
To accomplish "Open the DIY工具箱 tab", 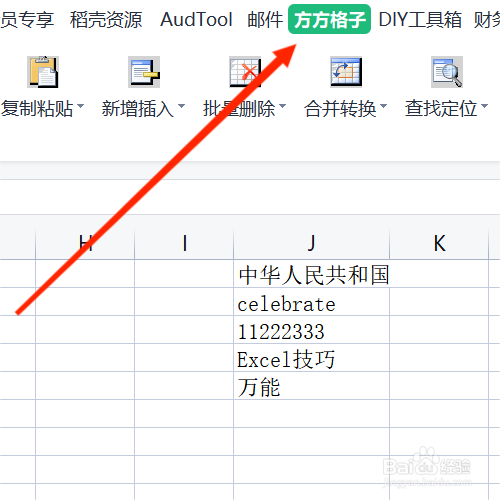I will pyautogui.click(x=420, y=19).
